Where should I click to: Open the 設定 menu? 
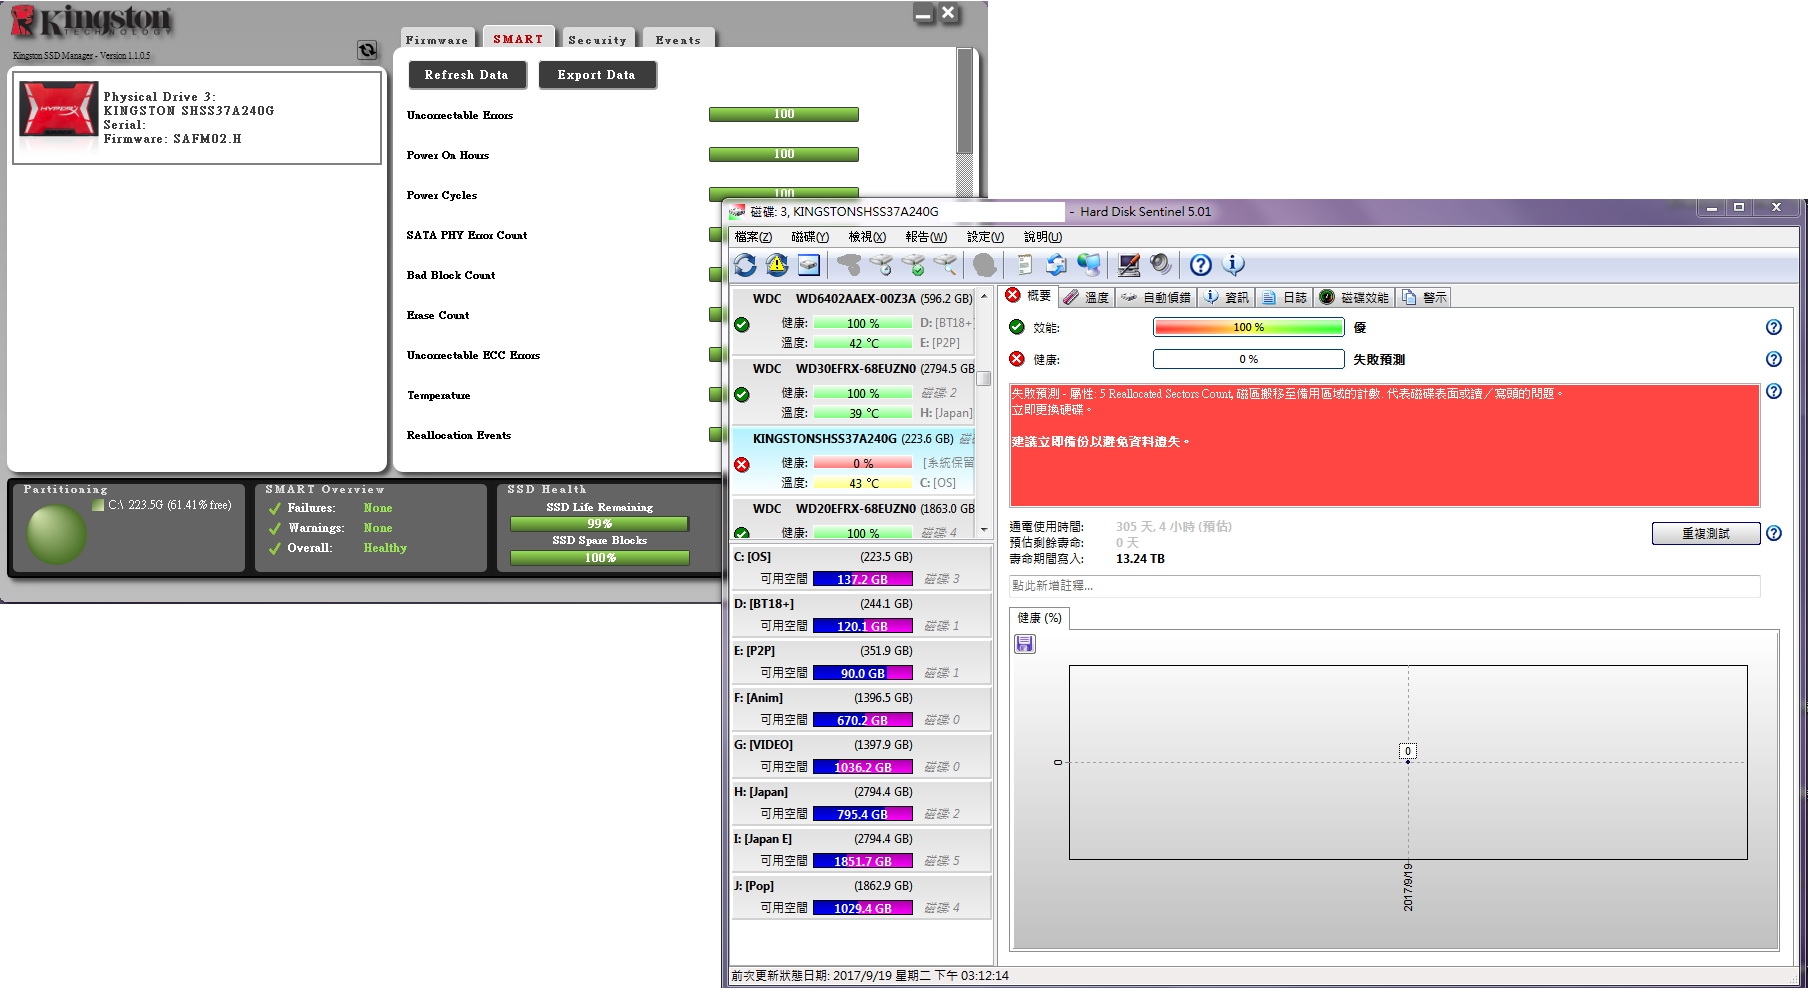[x=985, y=237]
